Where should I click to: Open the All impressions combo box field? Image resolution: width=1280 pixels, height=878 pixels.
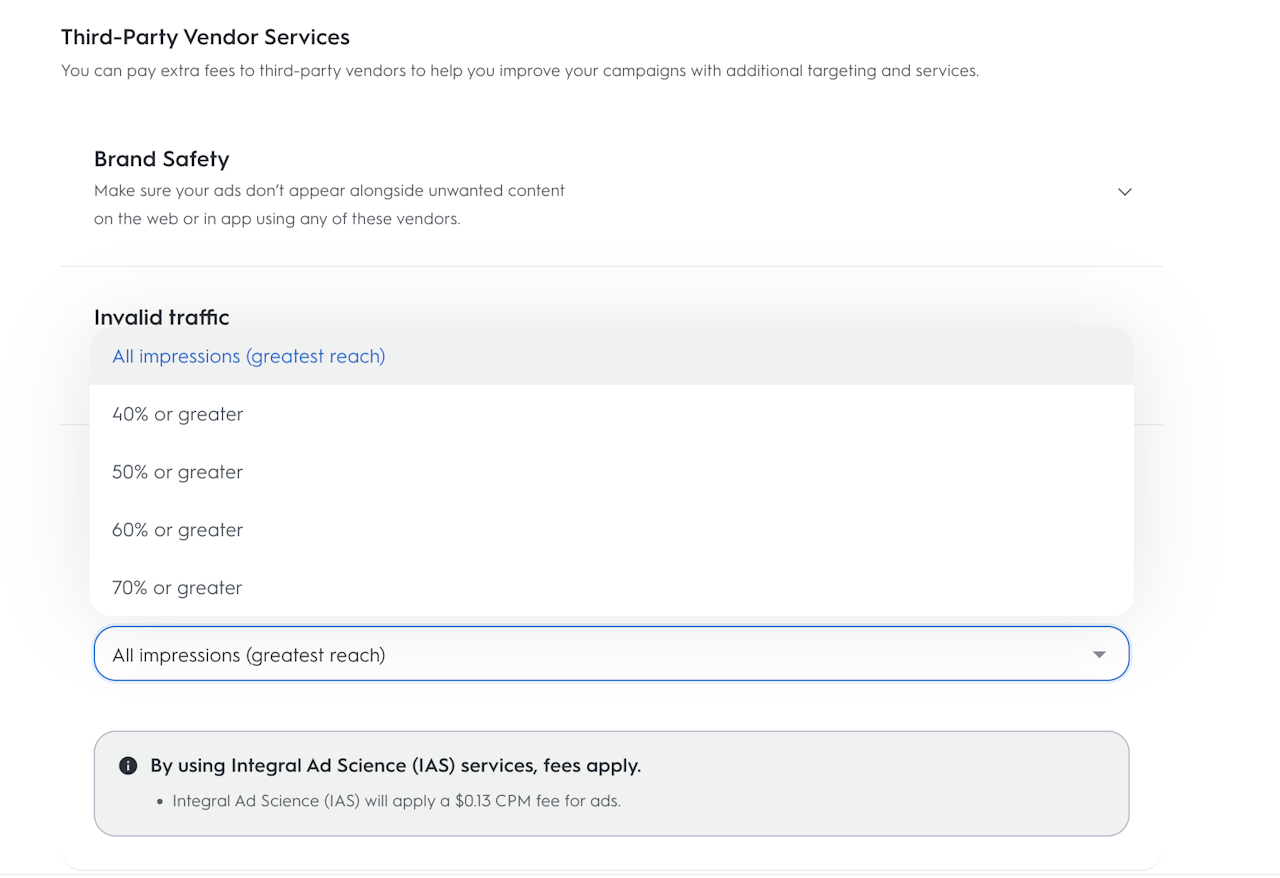coord(600,655)
